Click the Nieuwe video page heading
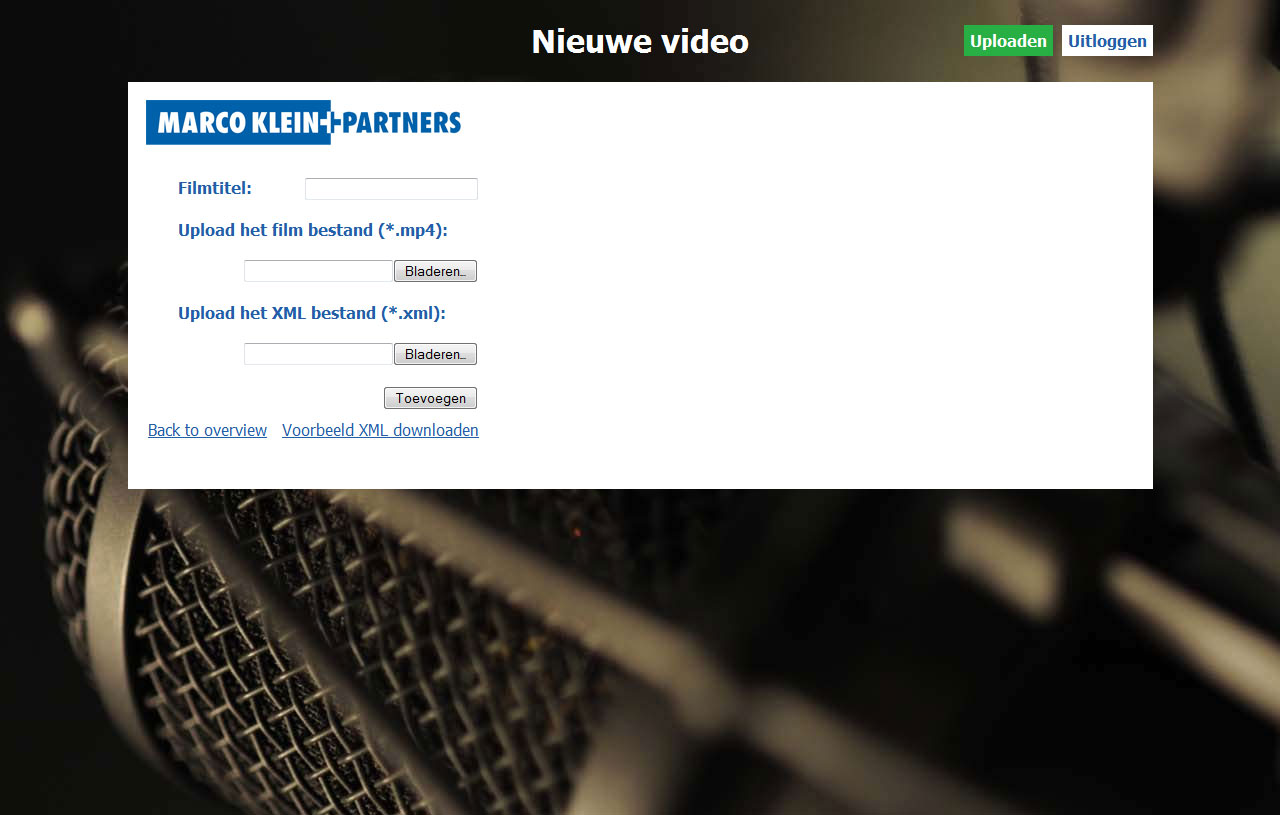Image resolution: width=1280 pixels, height=815 pixels. (640, 41)
